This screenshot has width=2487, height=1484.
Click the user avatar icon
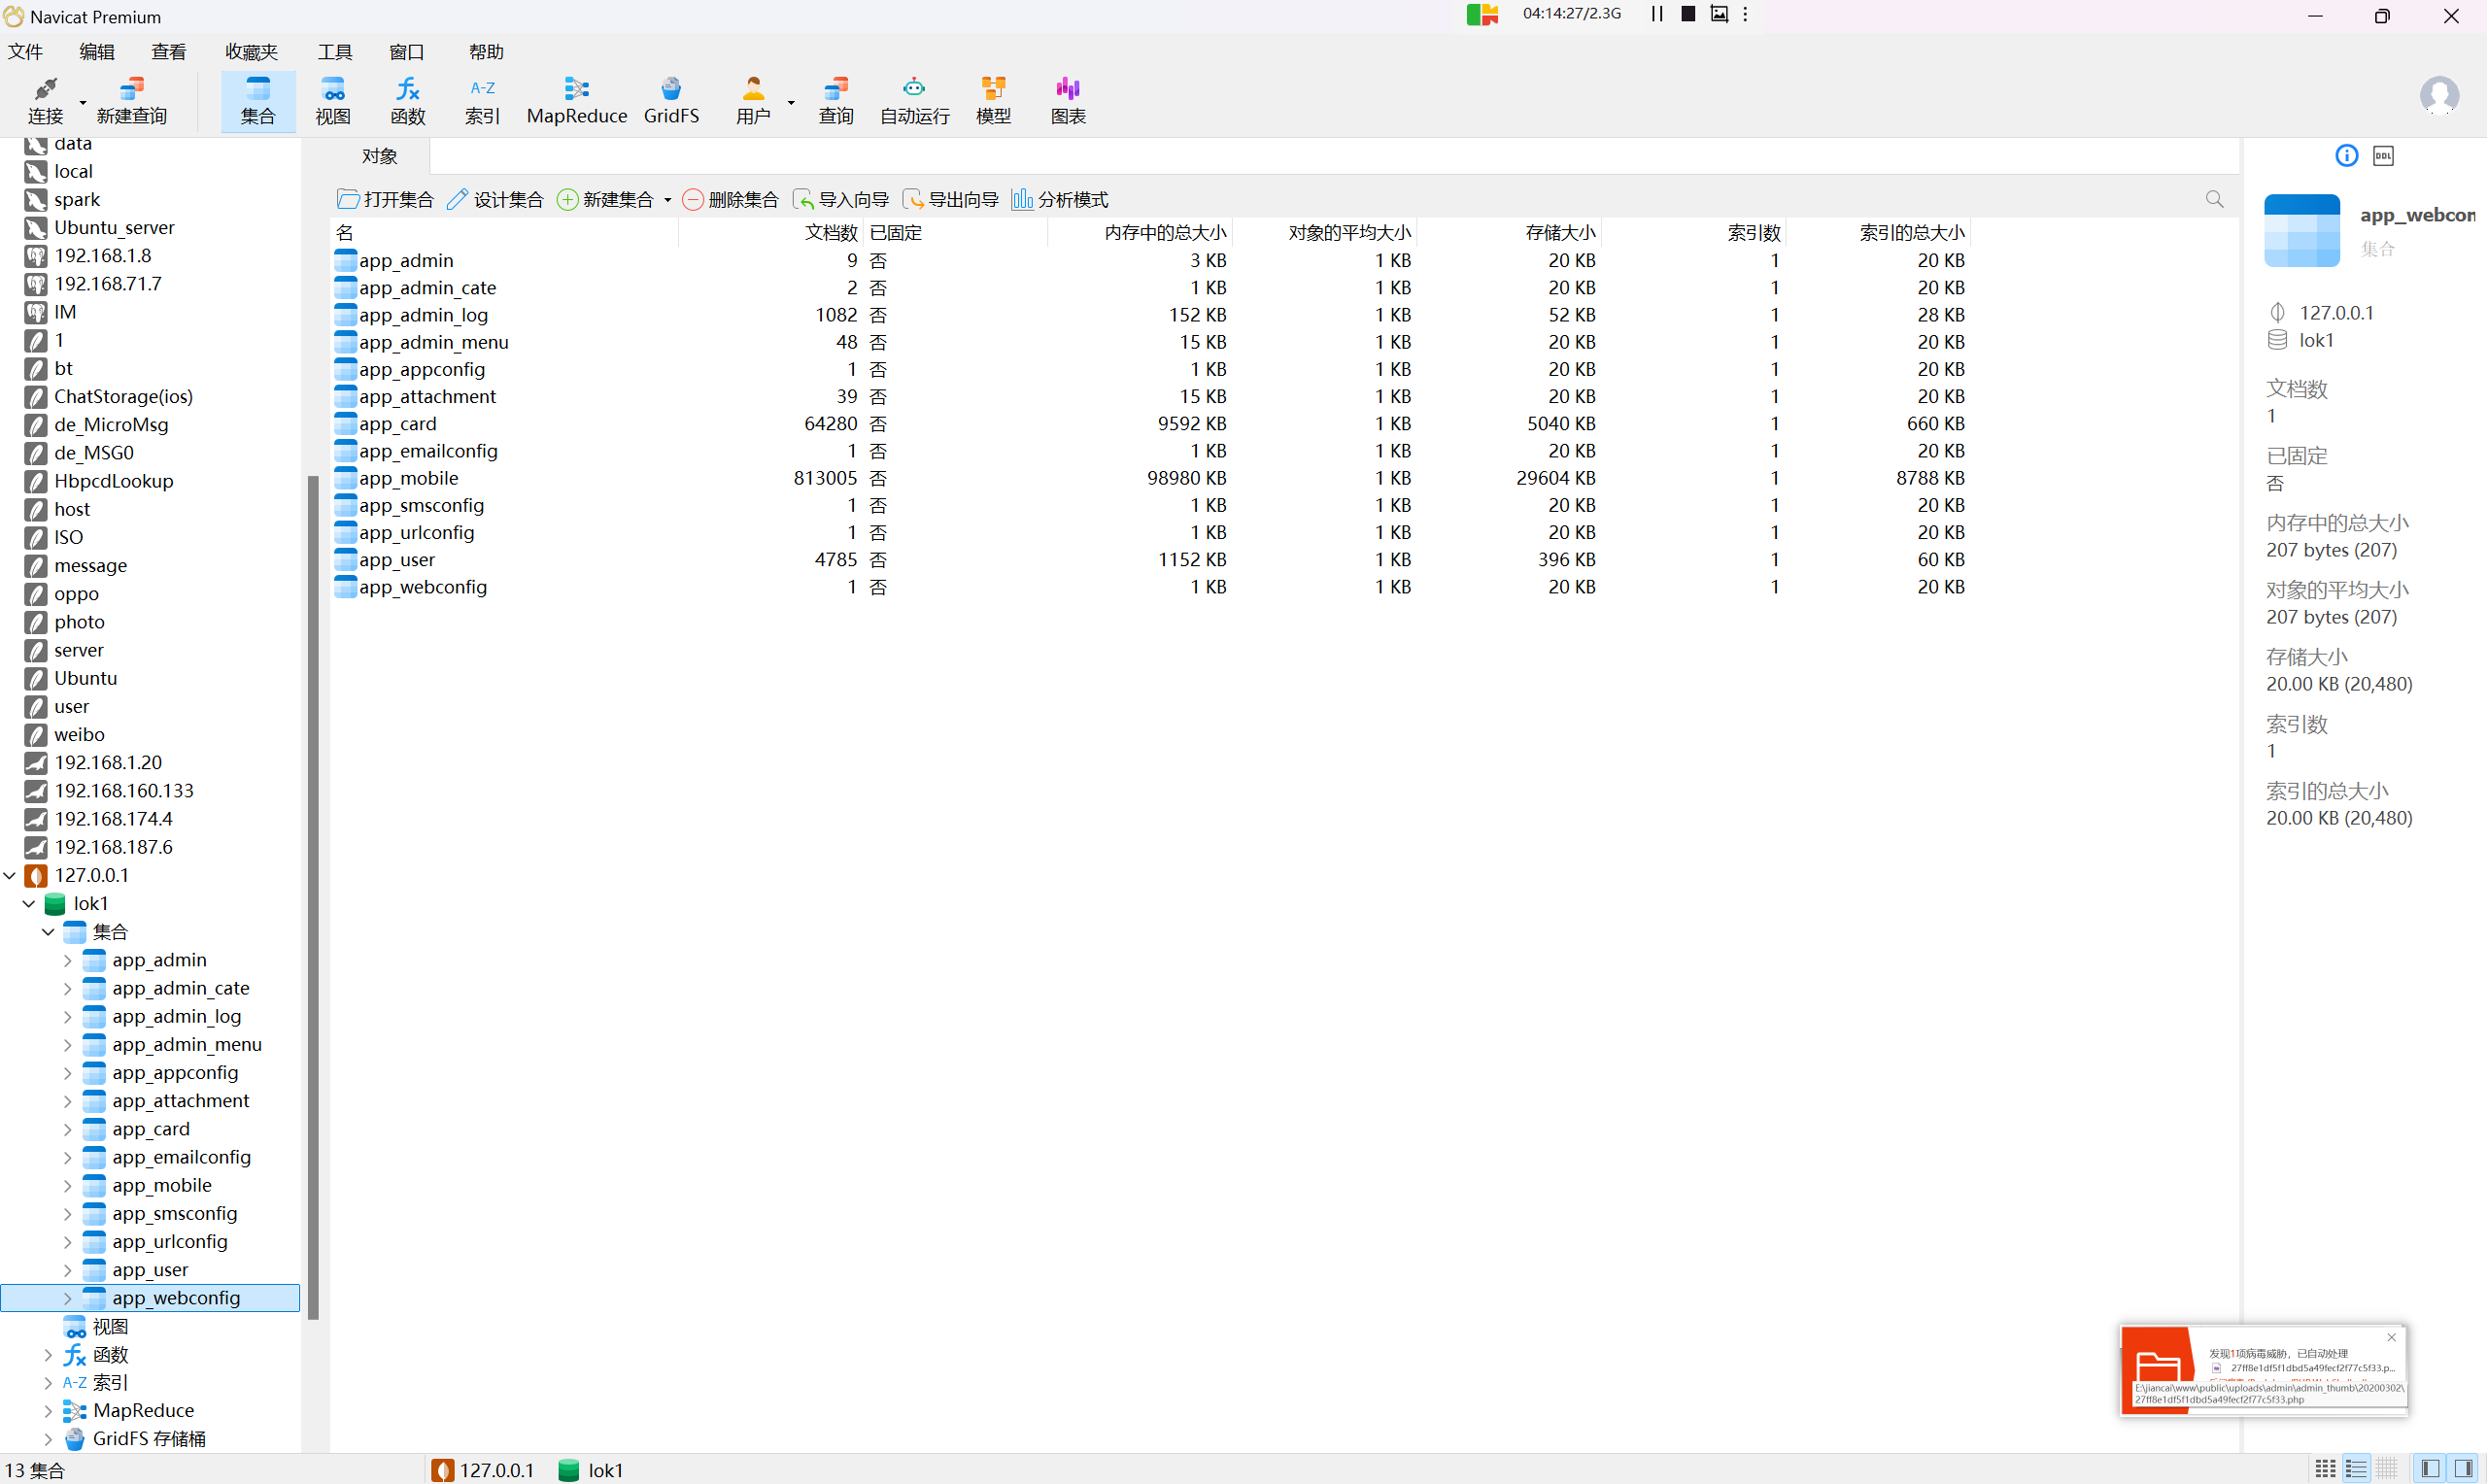coord(2439,96)
